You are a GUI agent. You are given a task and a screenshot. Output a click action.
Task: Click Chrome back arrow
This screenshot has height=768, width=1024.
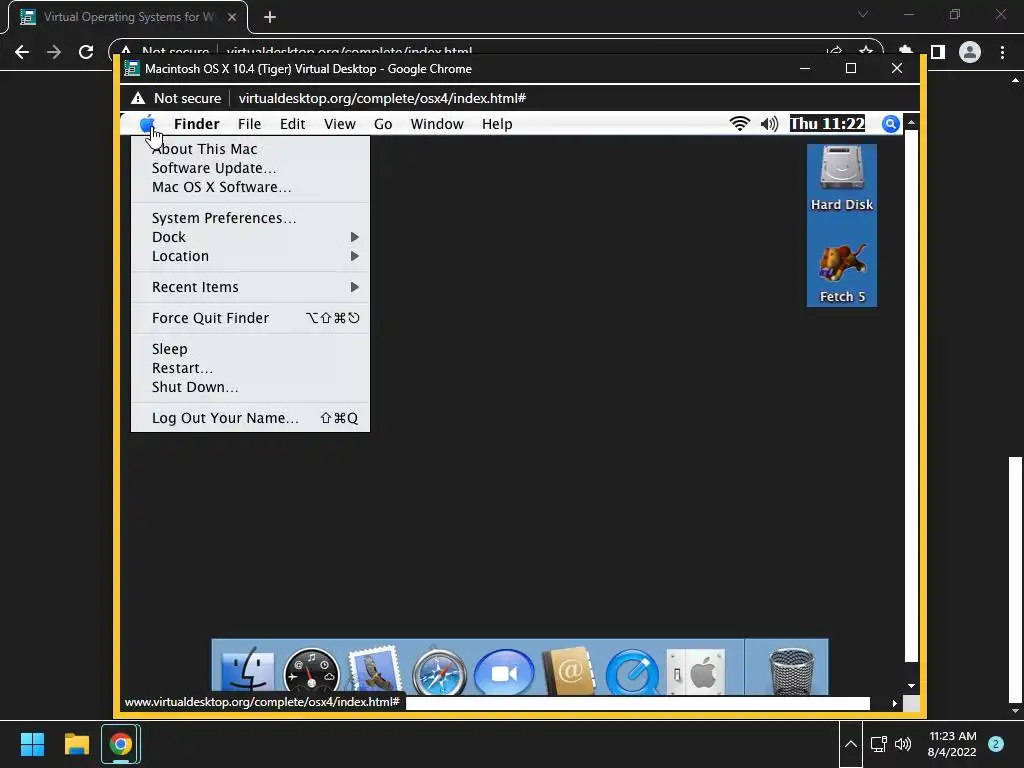click(x=22, y=52)
